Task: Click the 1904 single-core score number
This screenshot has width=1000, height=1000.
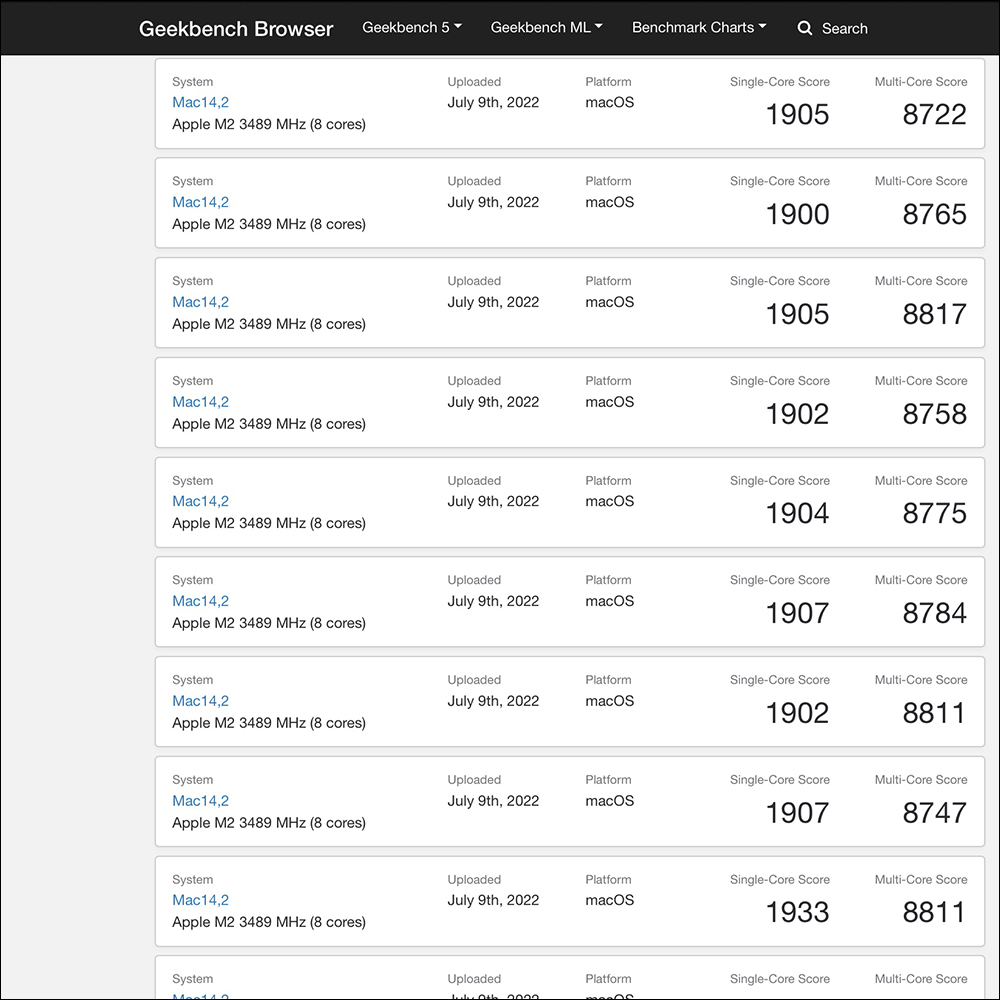Action: (797, 513)
